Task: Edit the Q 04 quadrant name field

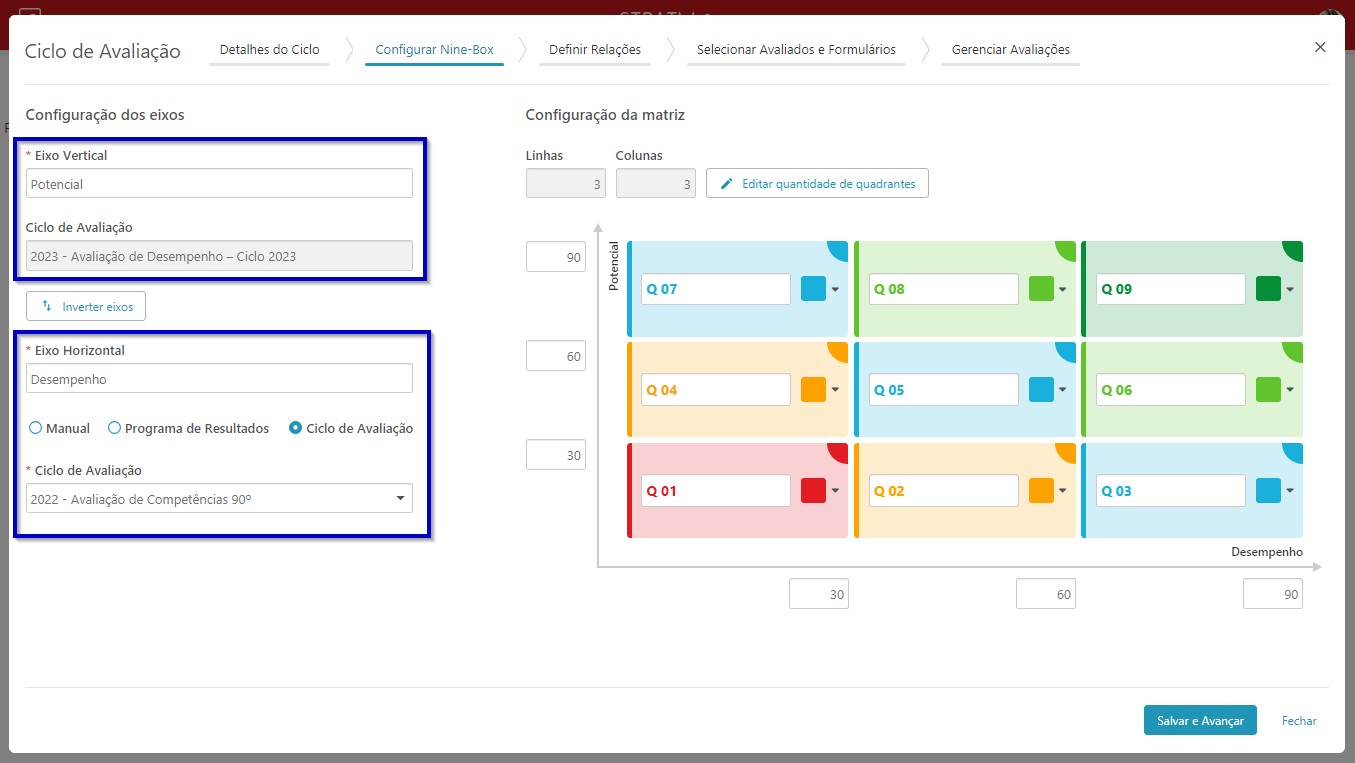Action: [x=716, y=390]
